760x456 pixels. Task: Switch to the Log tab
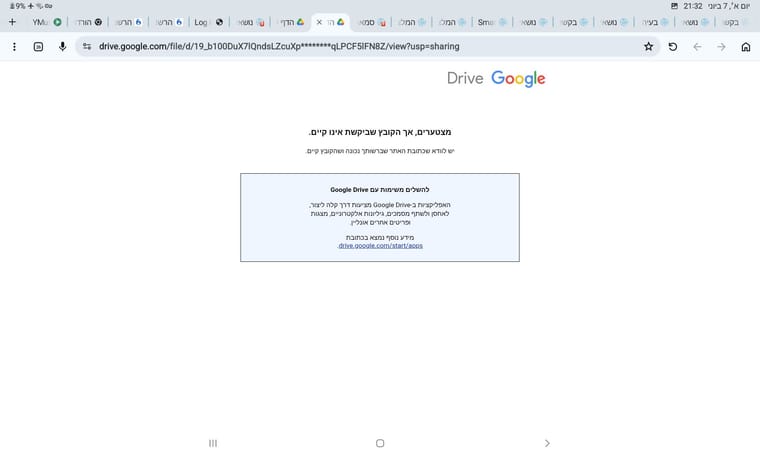(x=209, y=22)
